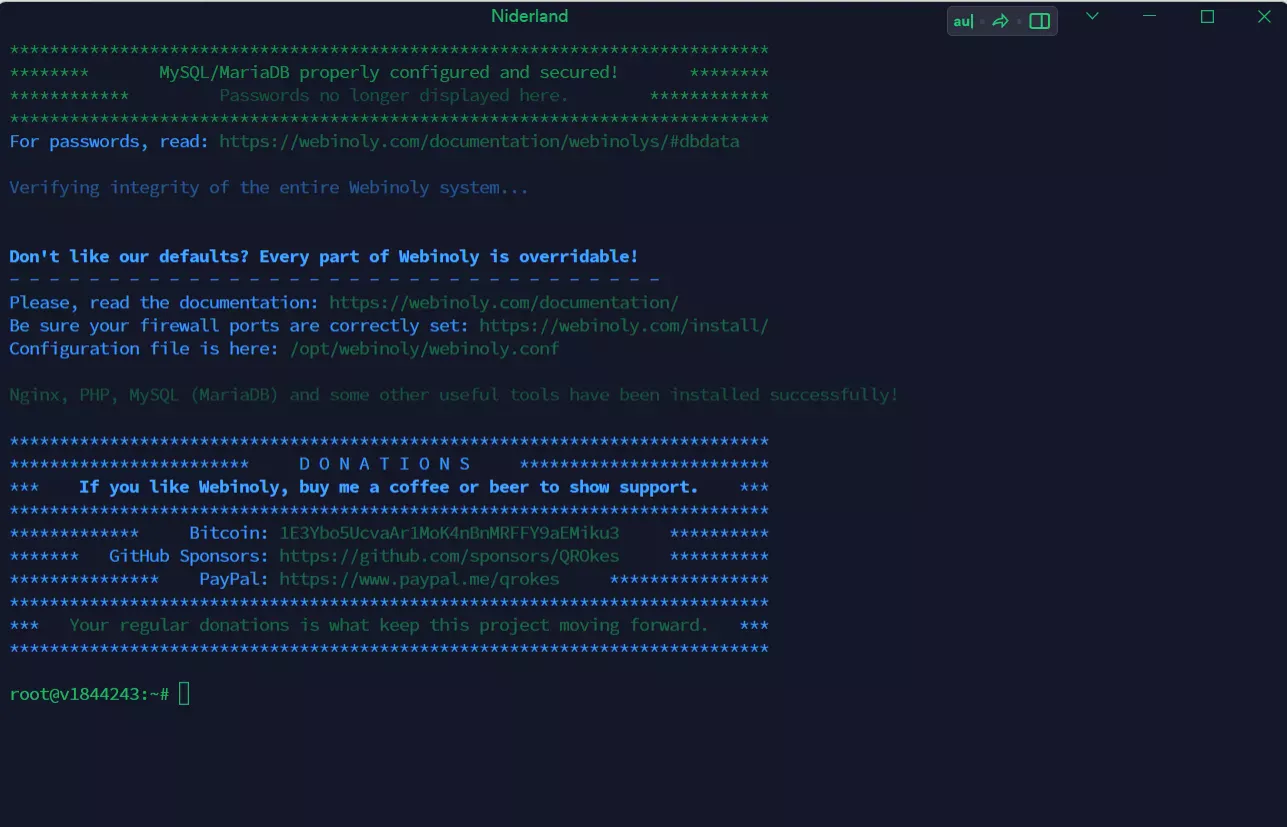Toggle the split pane layout icon
1287x827 pixels.
tap(1040, 21)
